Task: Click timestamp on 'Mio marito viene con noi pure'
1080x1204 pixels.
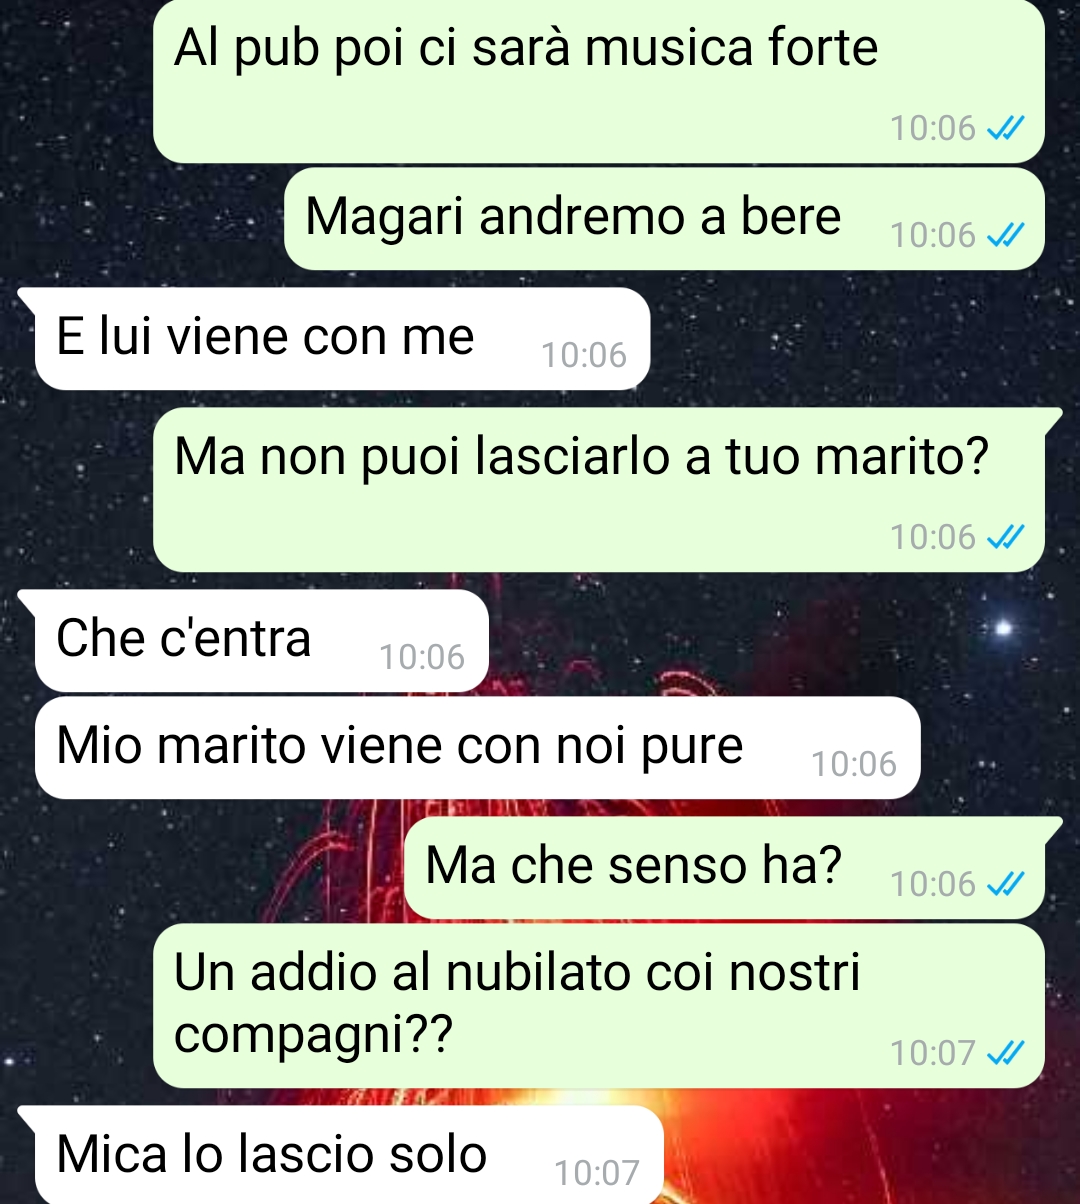Action: coord(854,764)
